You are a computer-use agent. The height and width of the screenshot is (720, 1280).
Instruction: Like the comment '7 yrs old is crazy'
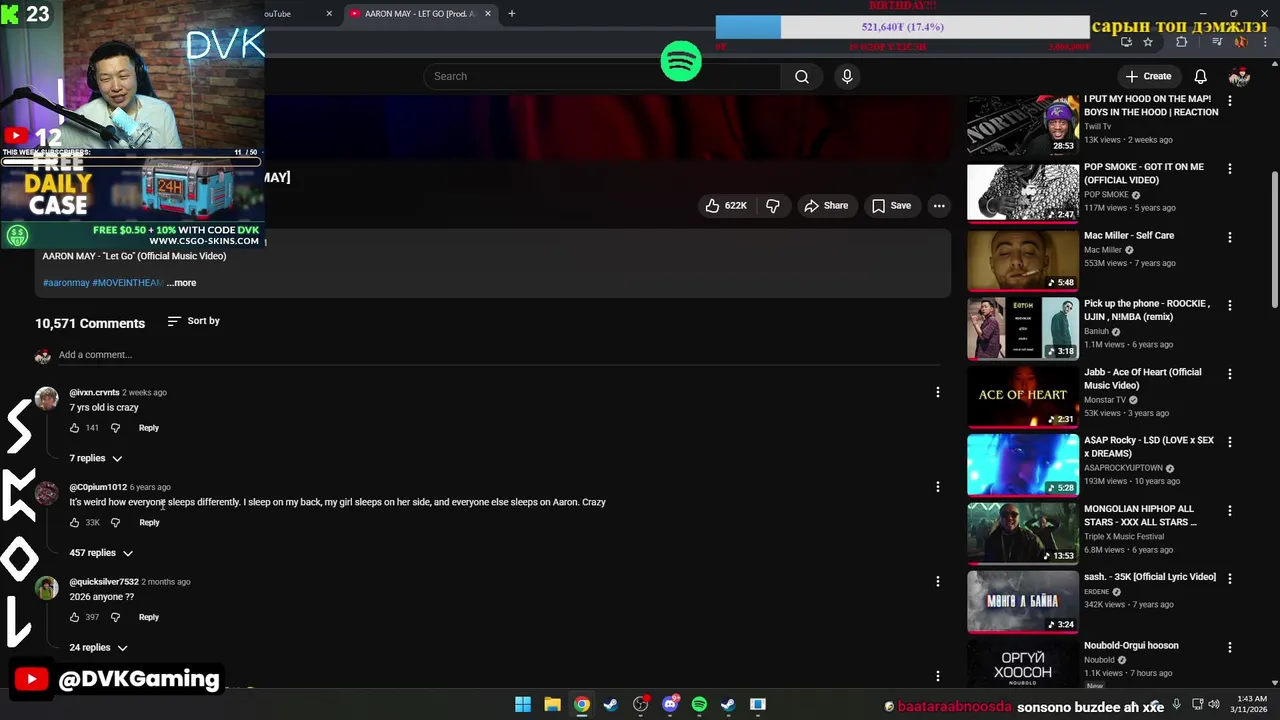pos(75,428)
